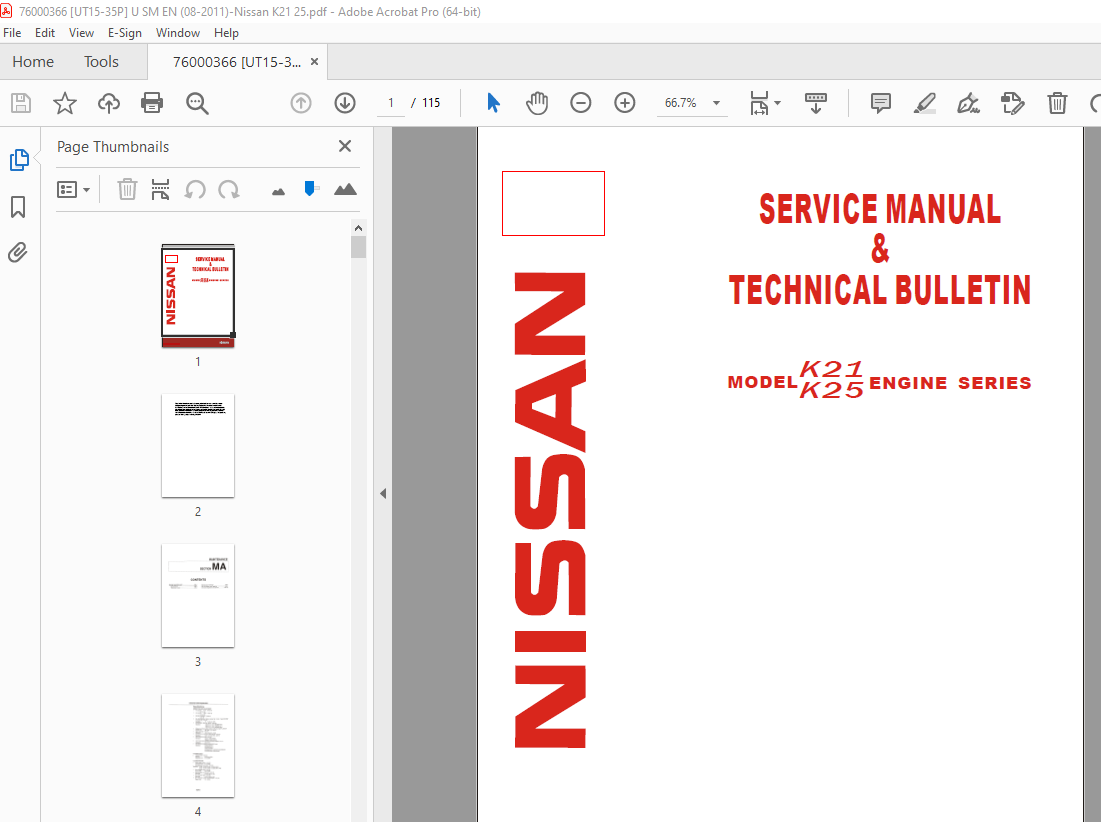Enlarge thumbnail size large mountain icon

345,189
